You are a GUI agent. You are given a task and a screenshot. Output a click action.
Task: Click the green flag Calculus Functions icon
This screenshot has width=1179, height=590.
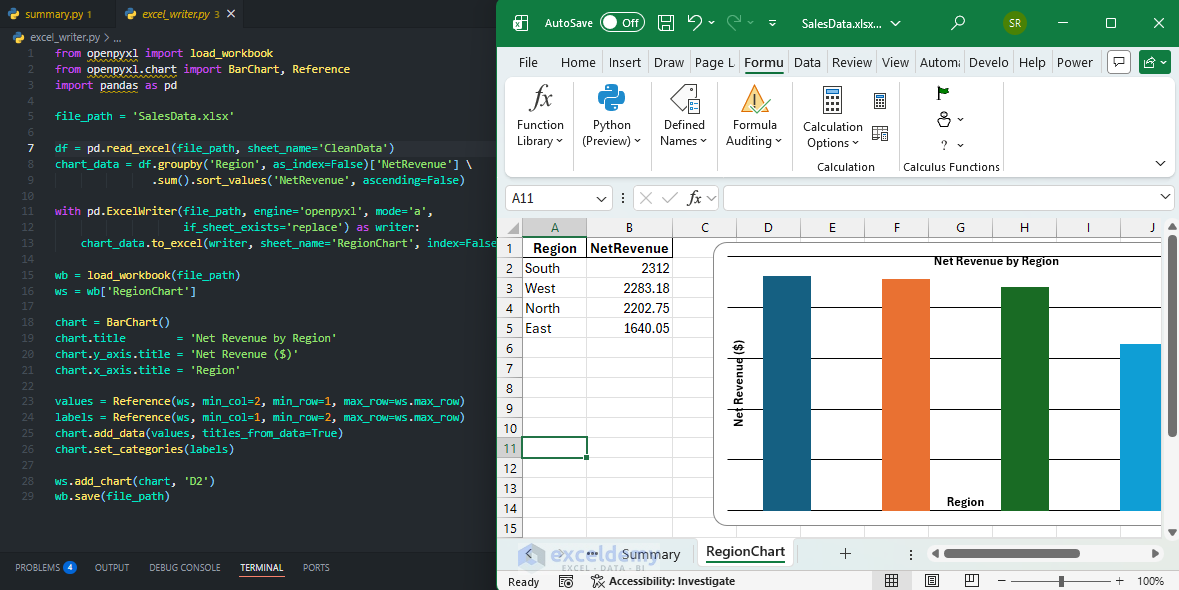[943, 93]
